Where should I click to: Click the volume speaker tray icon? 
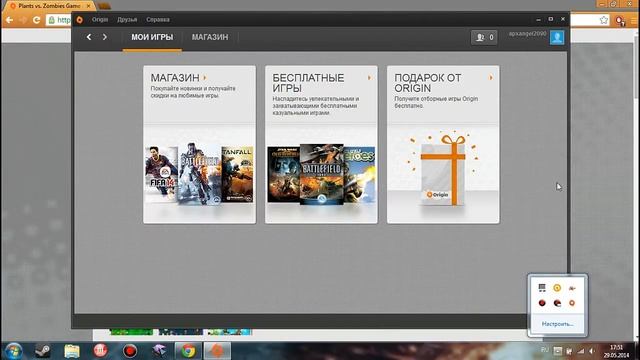[592, 351]
